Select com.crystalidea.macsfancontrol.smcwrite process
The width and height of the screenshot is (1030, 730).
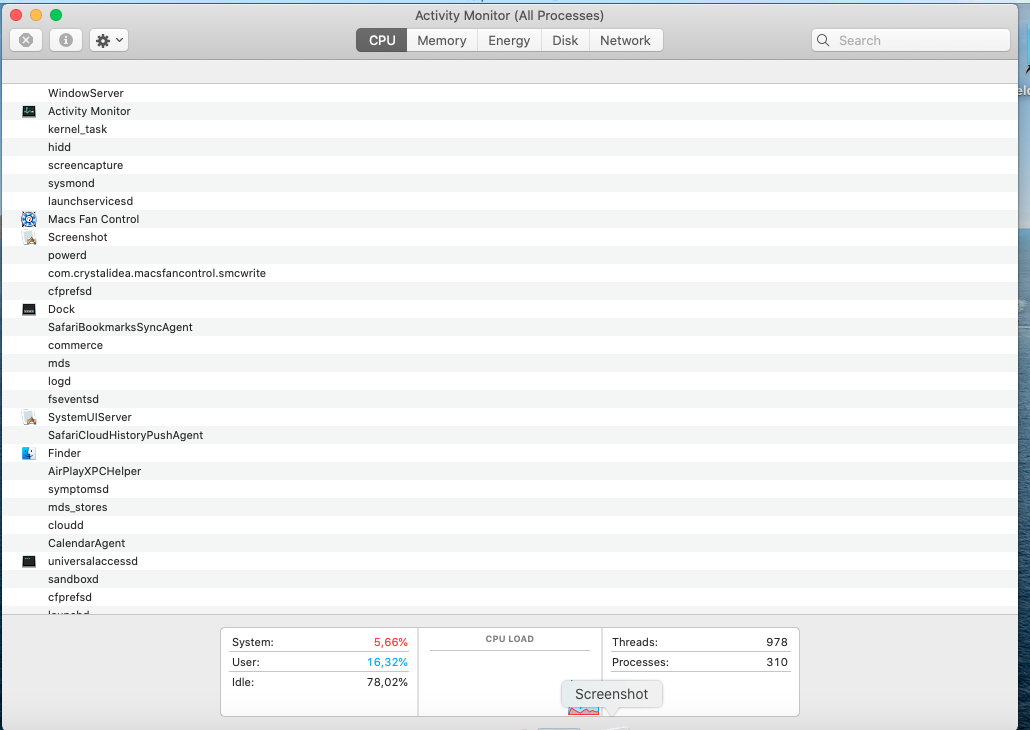pyautogui.click(x=157, y=273)
